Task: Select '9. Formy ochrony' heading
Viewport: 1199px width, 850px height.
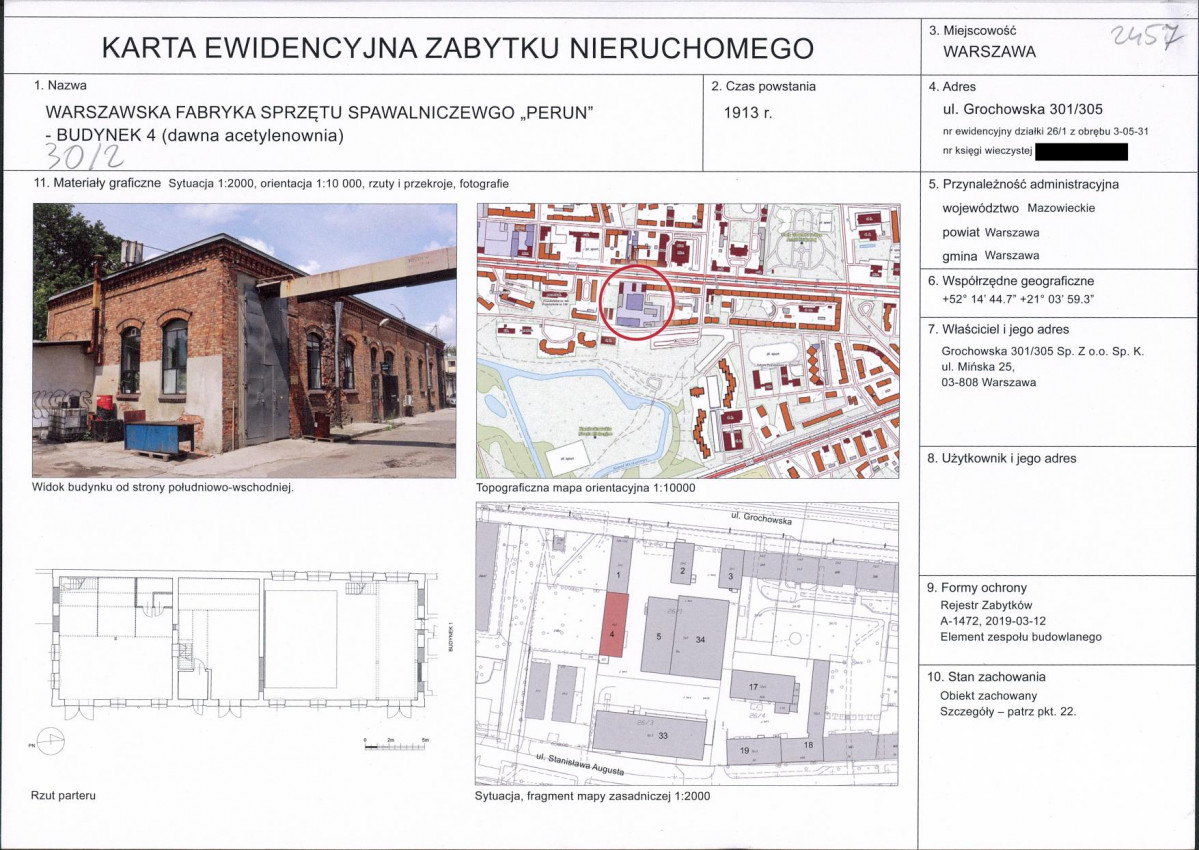Action: (x=976, y=588)
